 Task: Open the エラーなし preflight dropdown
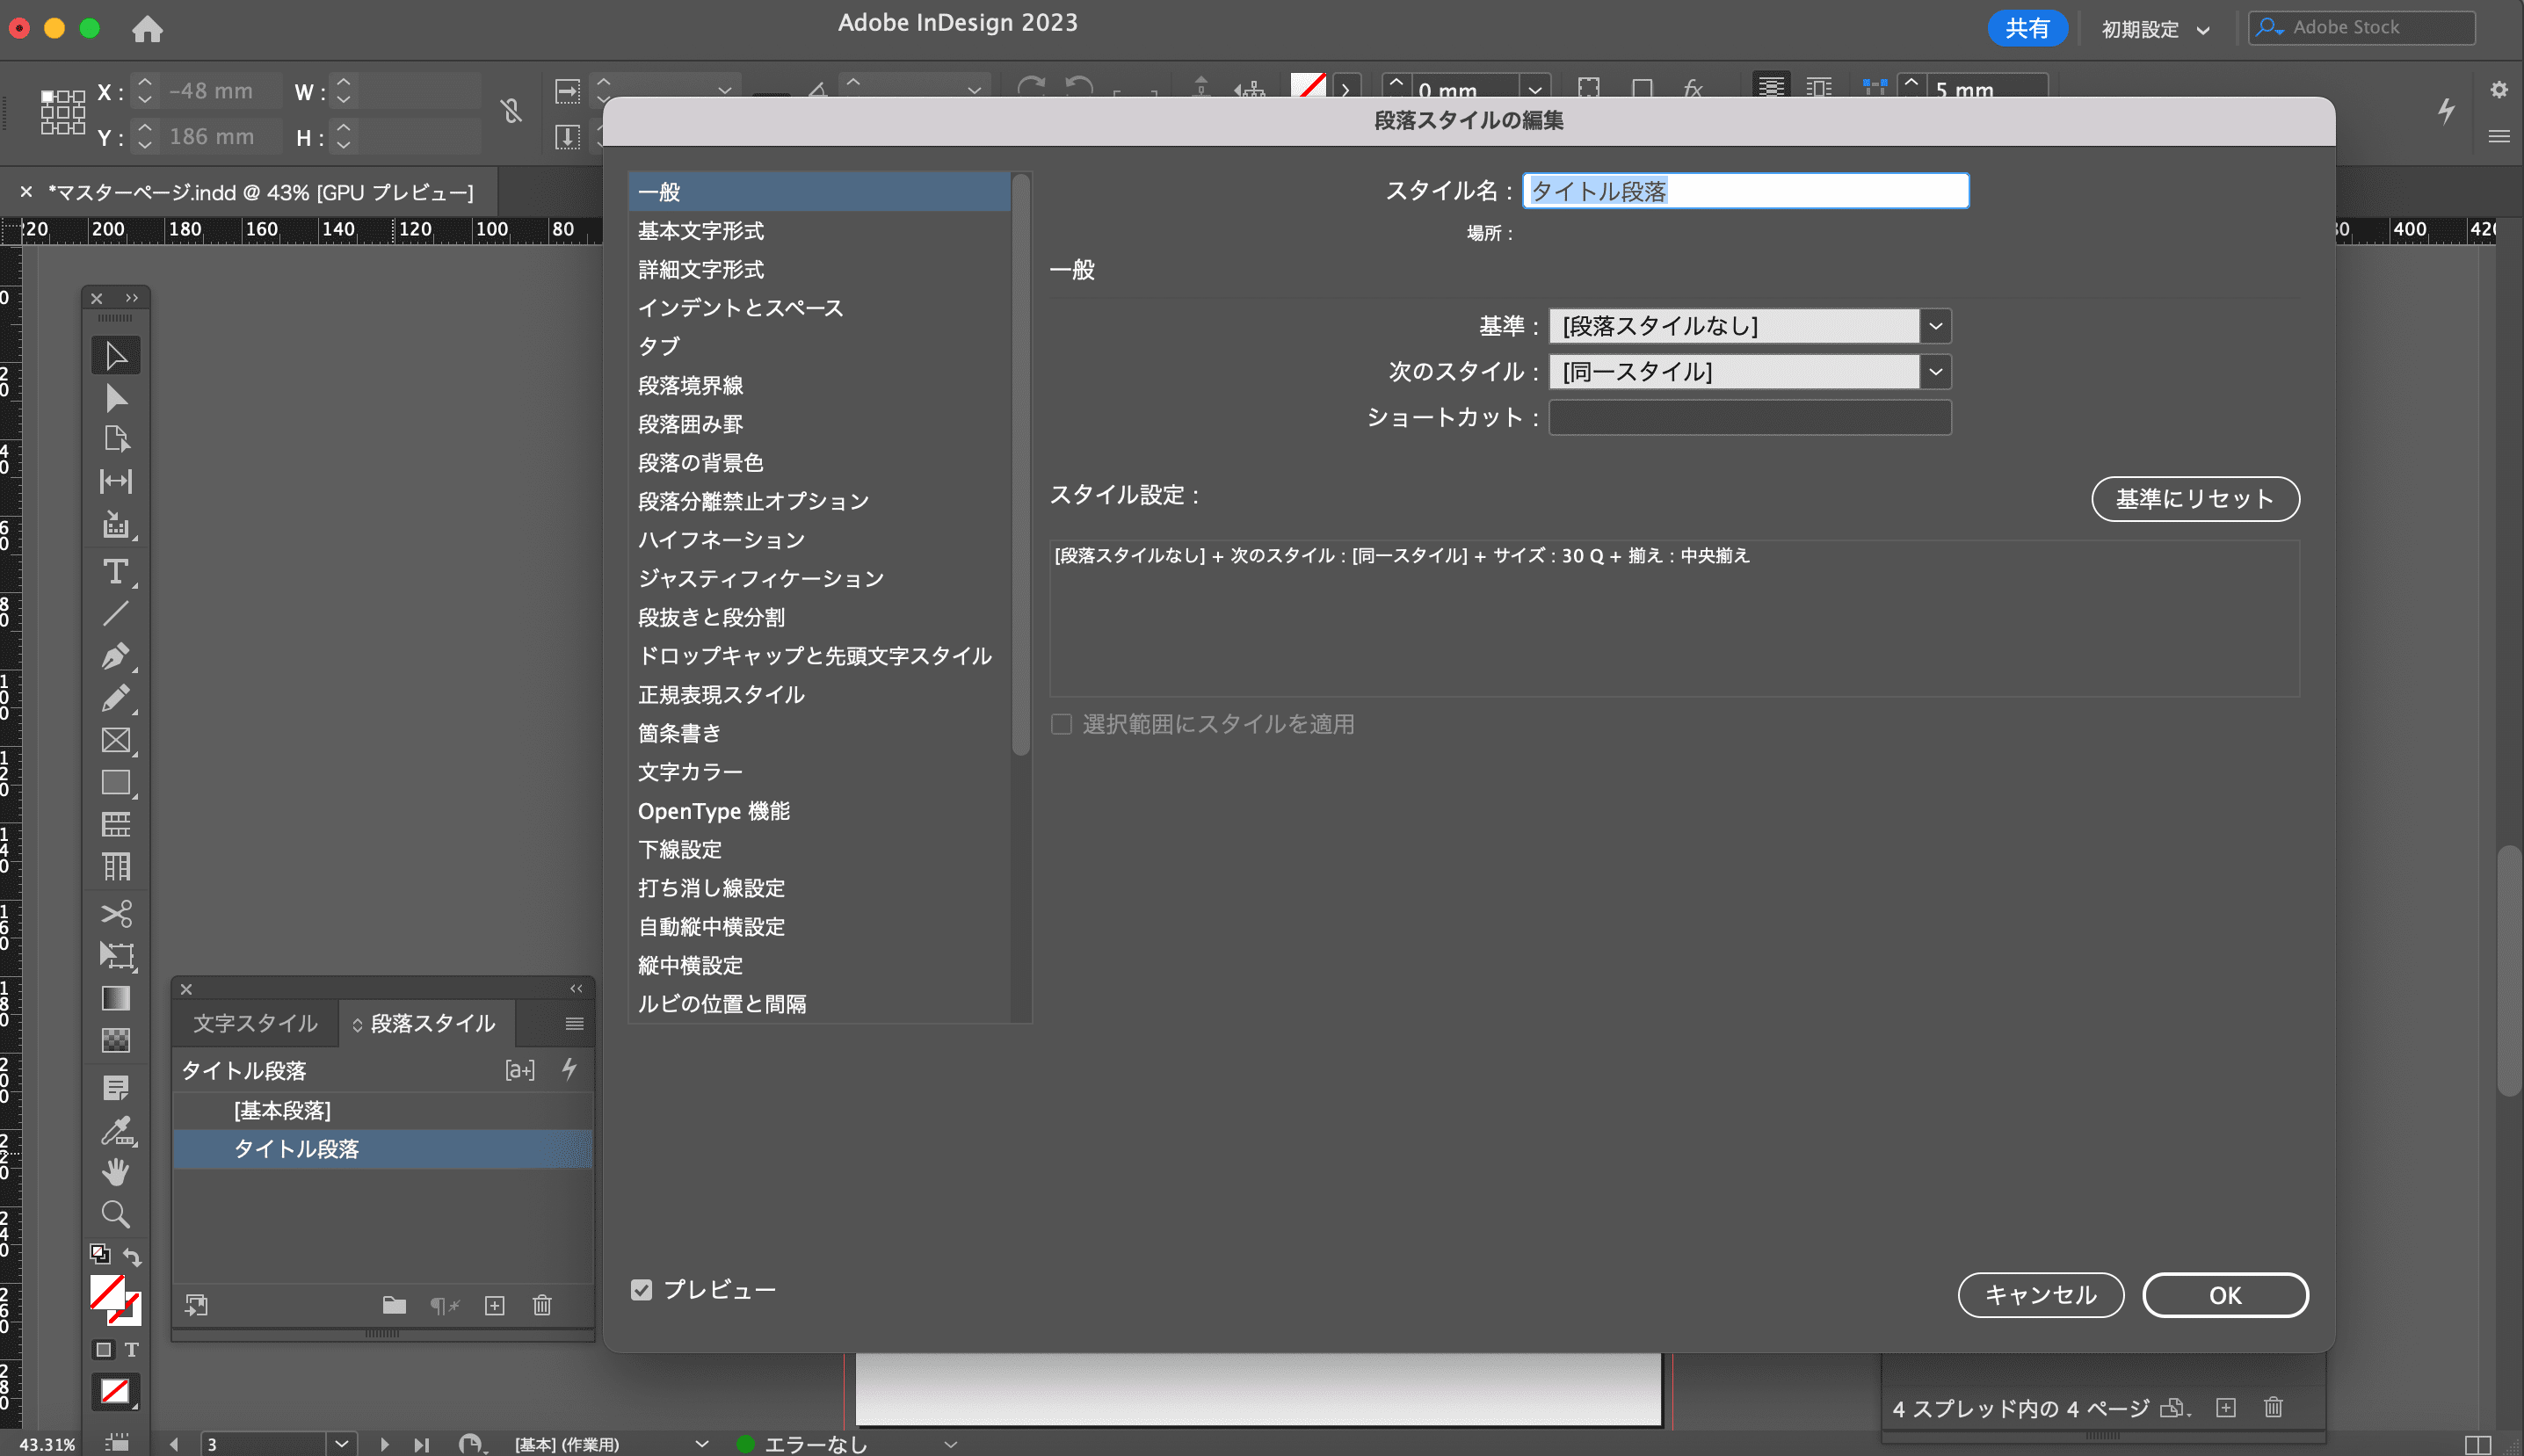[950, 1443]
